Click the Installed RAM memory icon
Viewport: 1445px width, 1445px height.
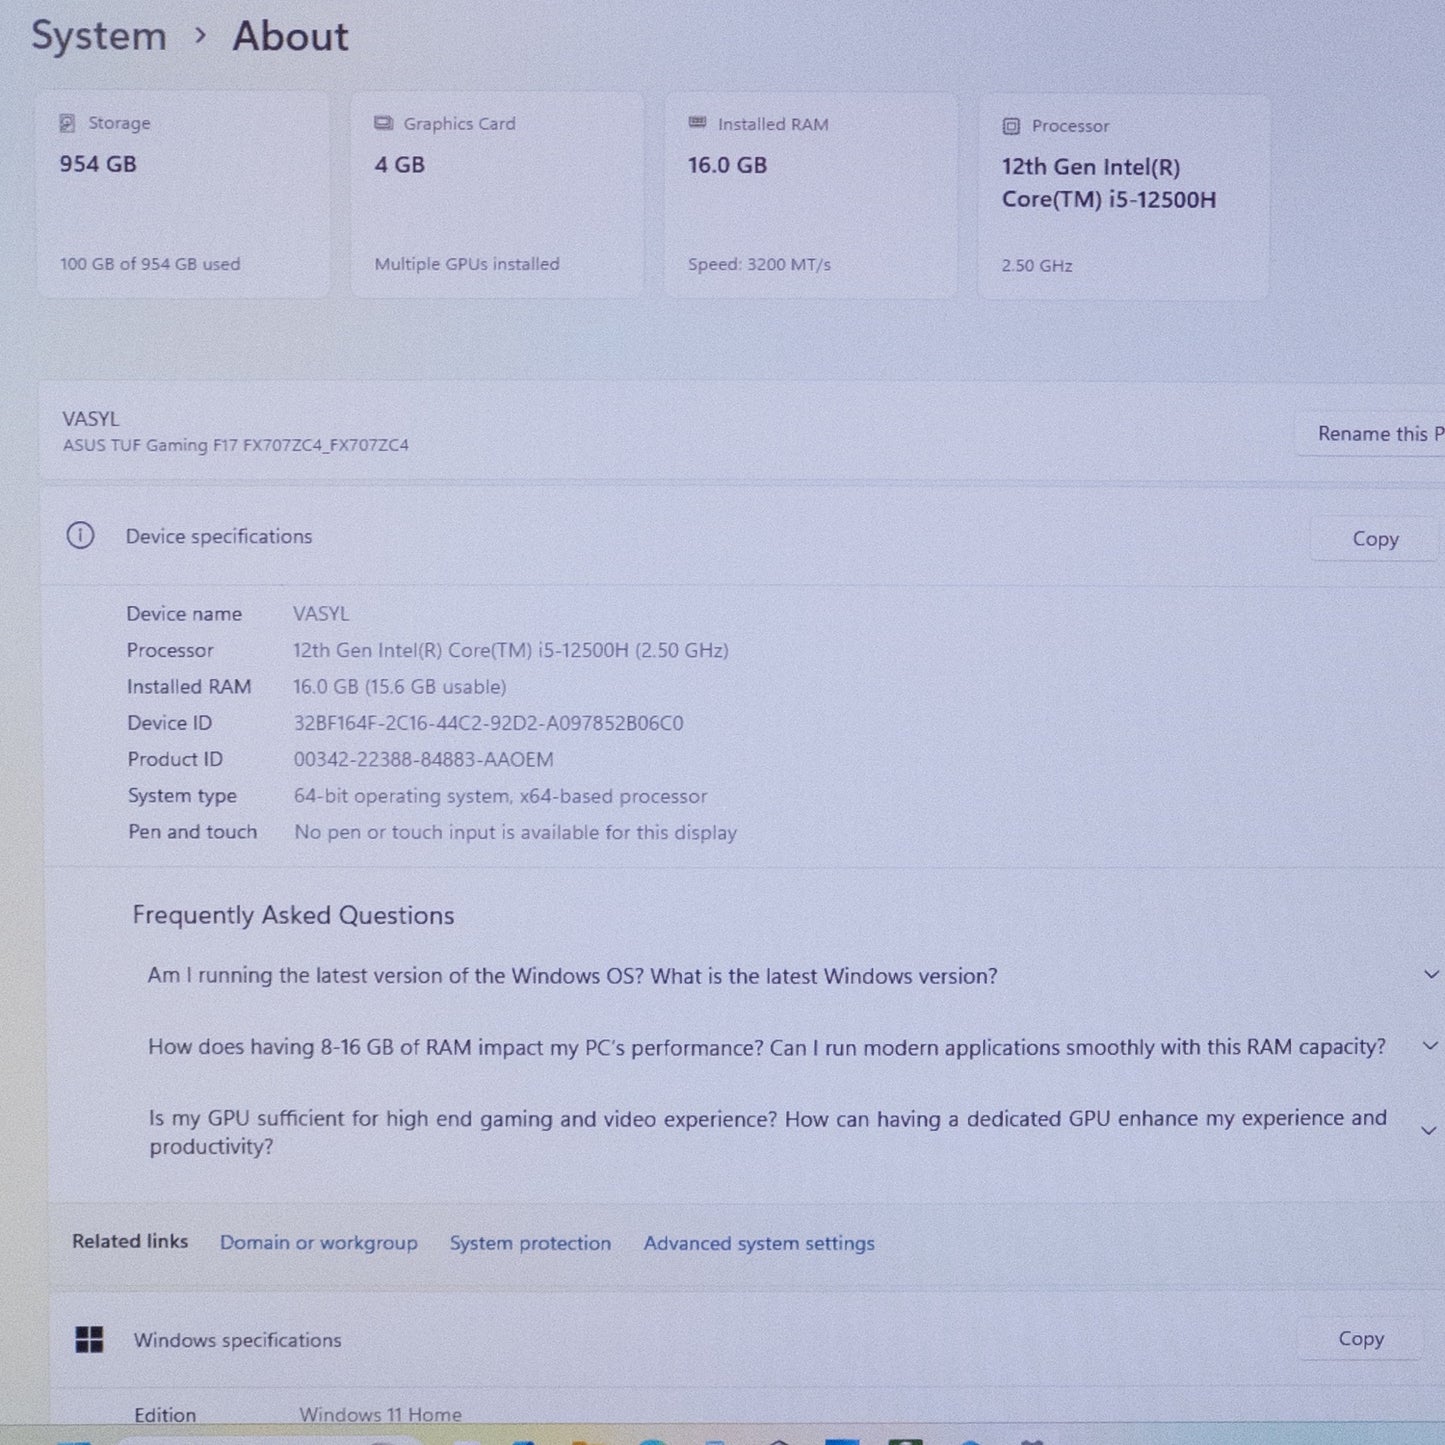point(697,123)
